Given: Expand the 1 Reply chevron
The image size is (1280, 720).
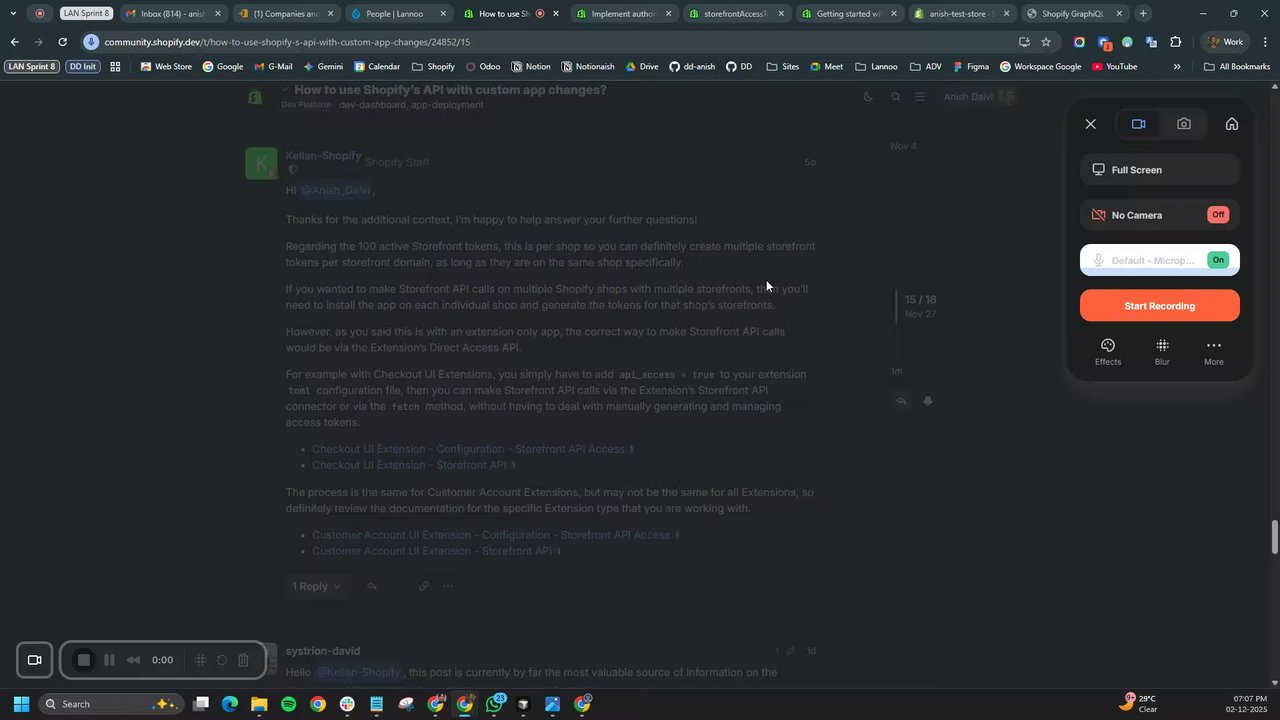Looking at the screenshot, I should 337,587.
